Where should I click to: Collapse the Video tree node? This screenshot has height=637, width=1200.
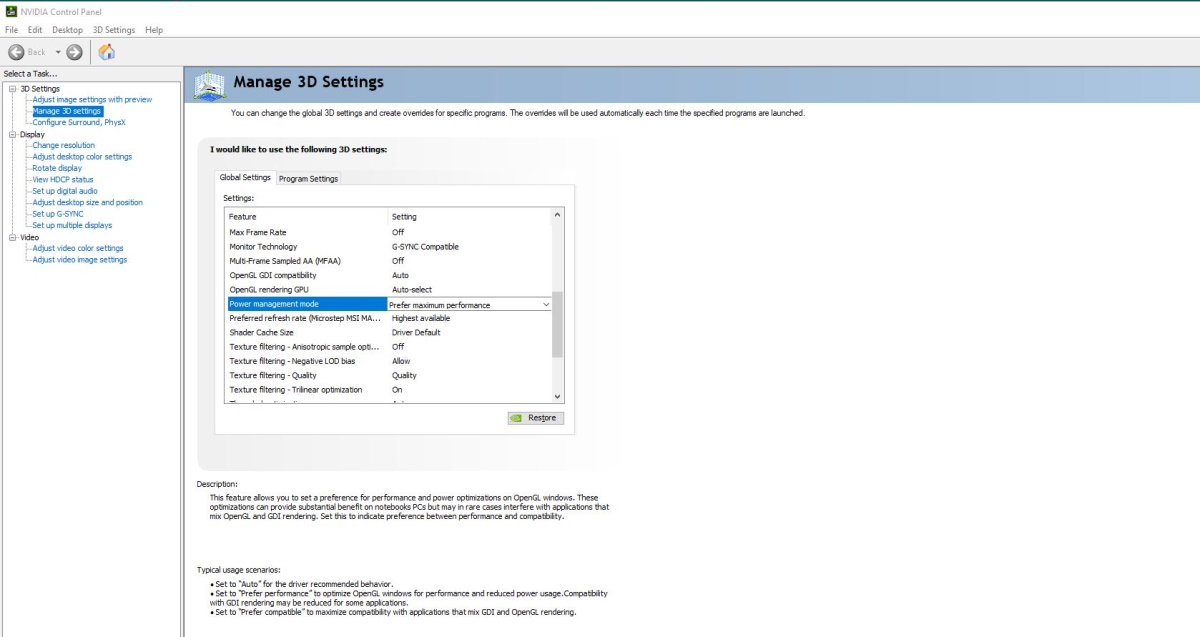pos(12,237)
